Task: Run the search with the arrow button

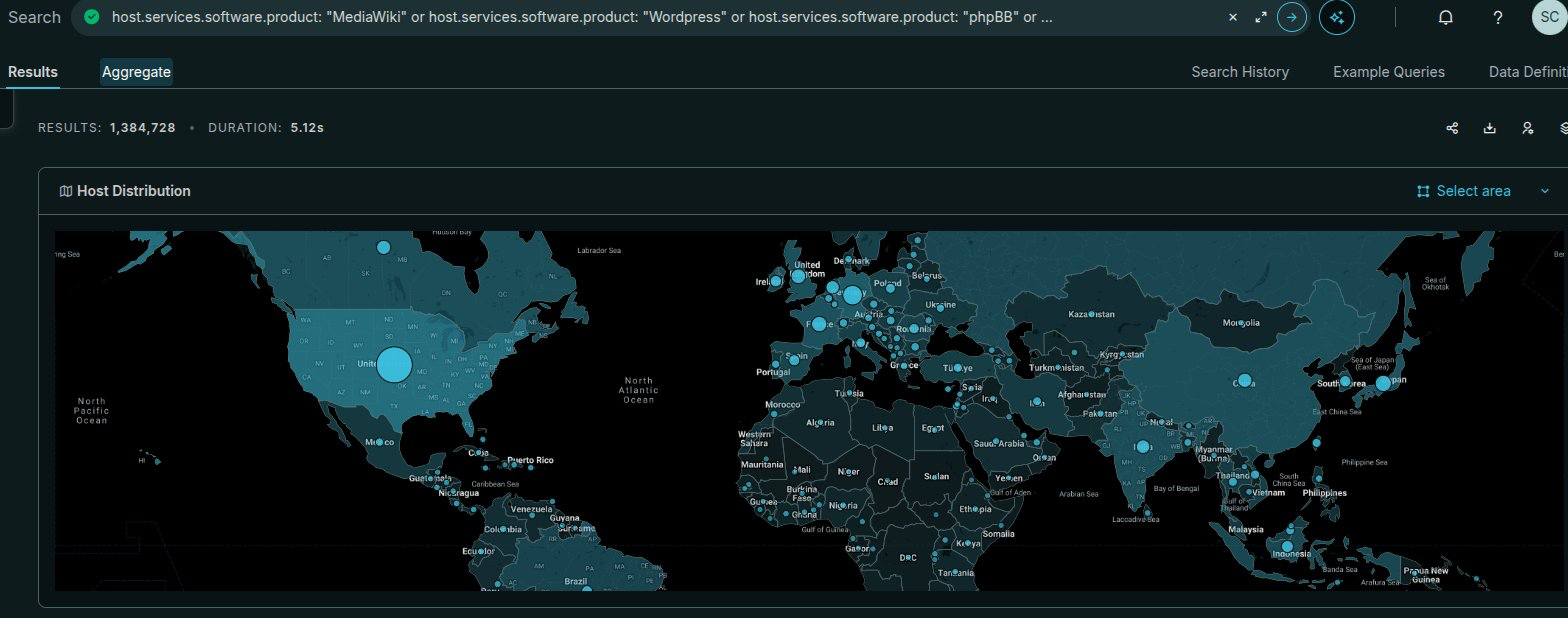Action: click(1292, 17)
